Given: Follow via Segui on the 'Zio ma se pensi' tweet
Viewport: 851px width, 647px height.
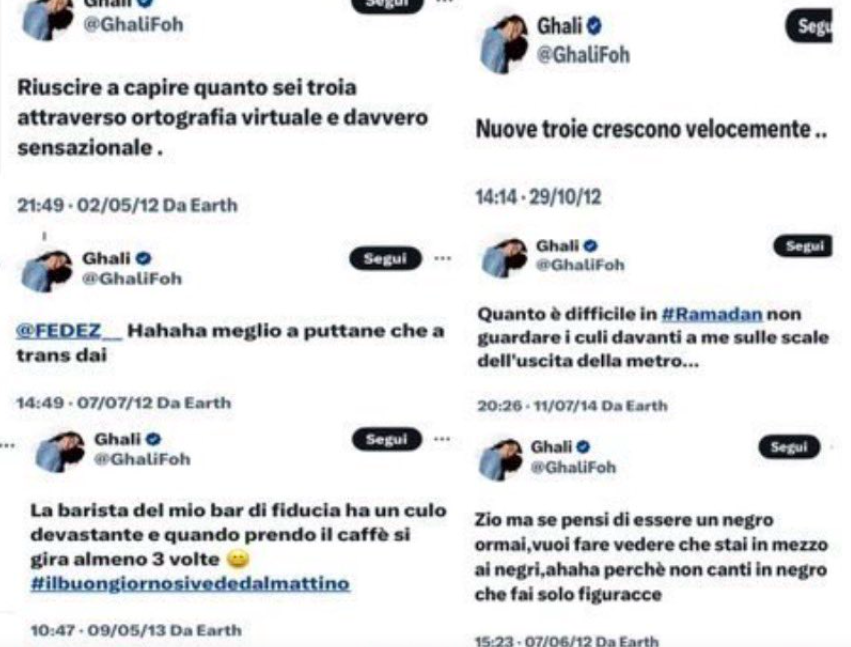Looking at the screenshot, I should click(x=789, y=447).
